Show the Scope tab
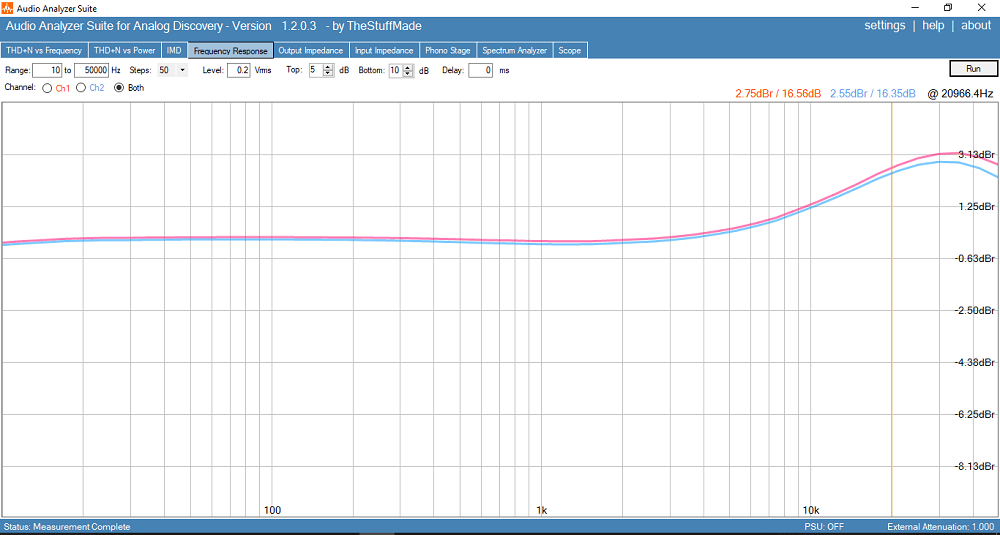 click(x=570, y=50)
